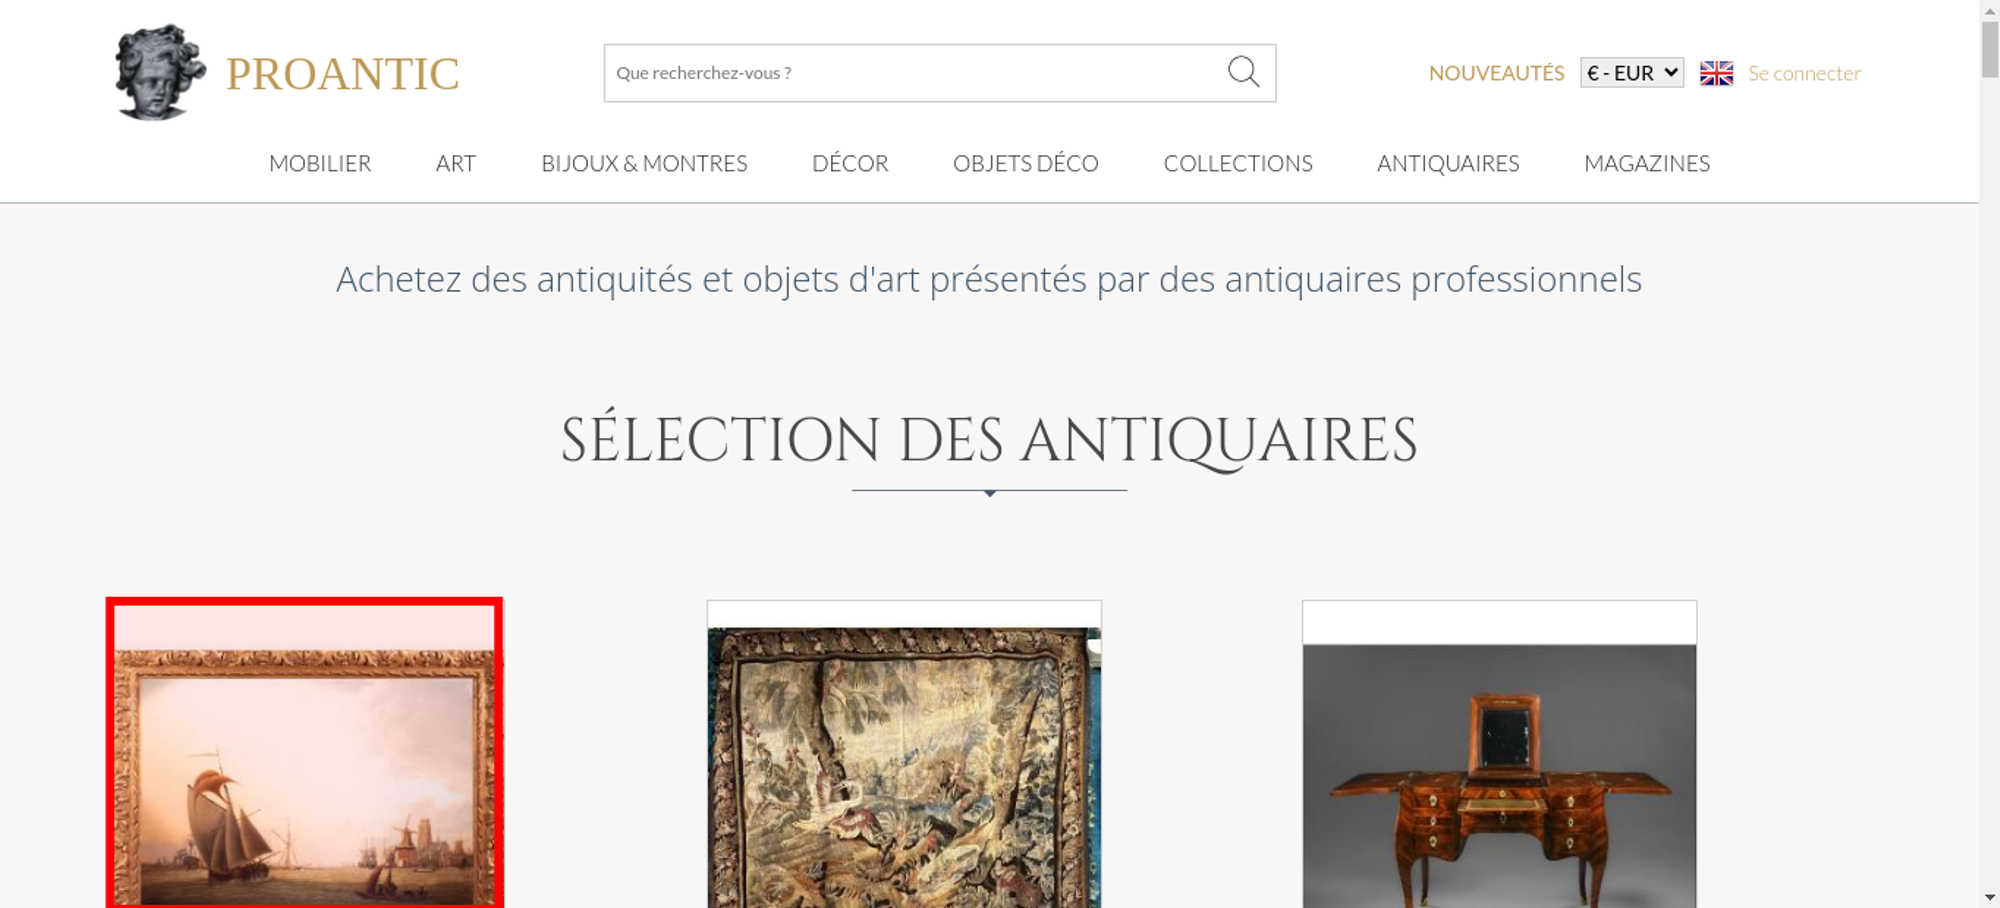Switch language via the UK flag icon
This screenshot has height=908, width=2000.
point(1716,73)
